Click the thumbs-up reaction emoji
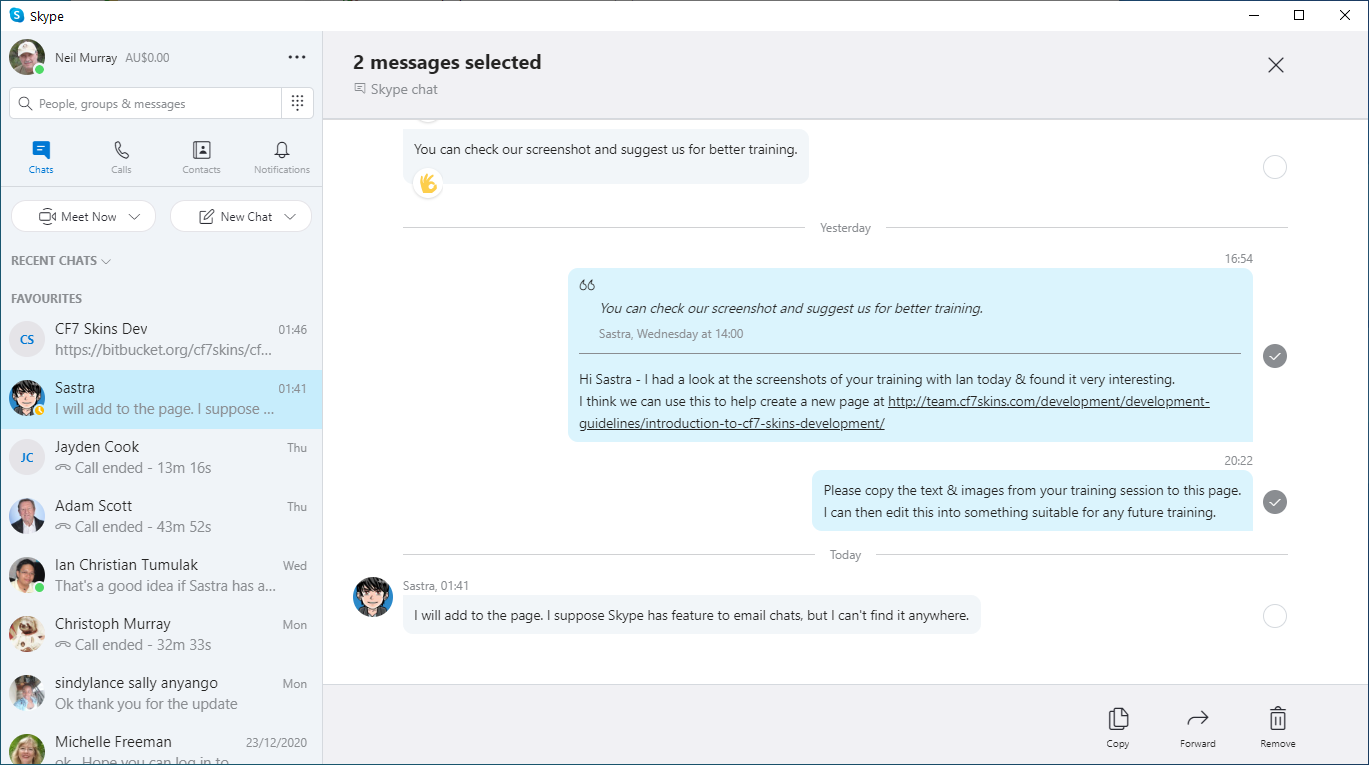This screenshot has width=1369, height=765. 428,183
